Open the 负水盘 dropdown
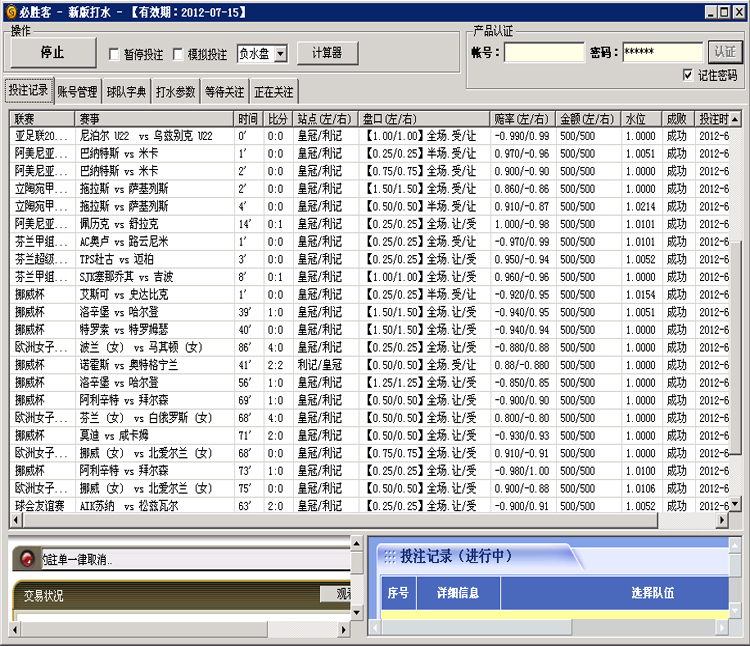This screenshot has height=646, width=750. tap(279, 53)
